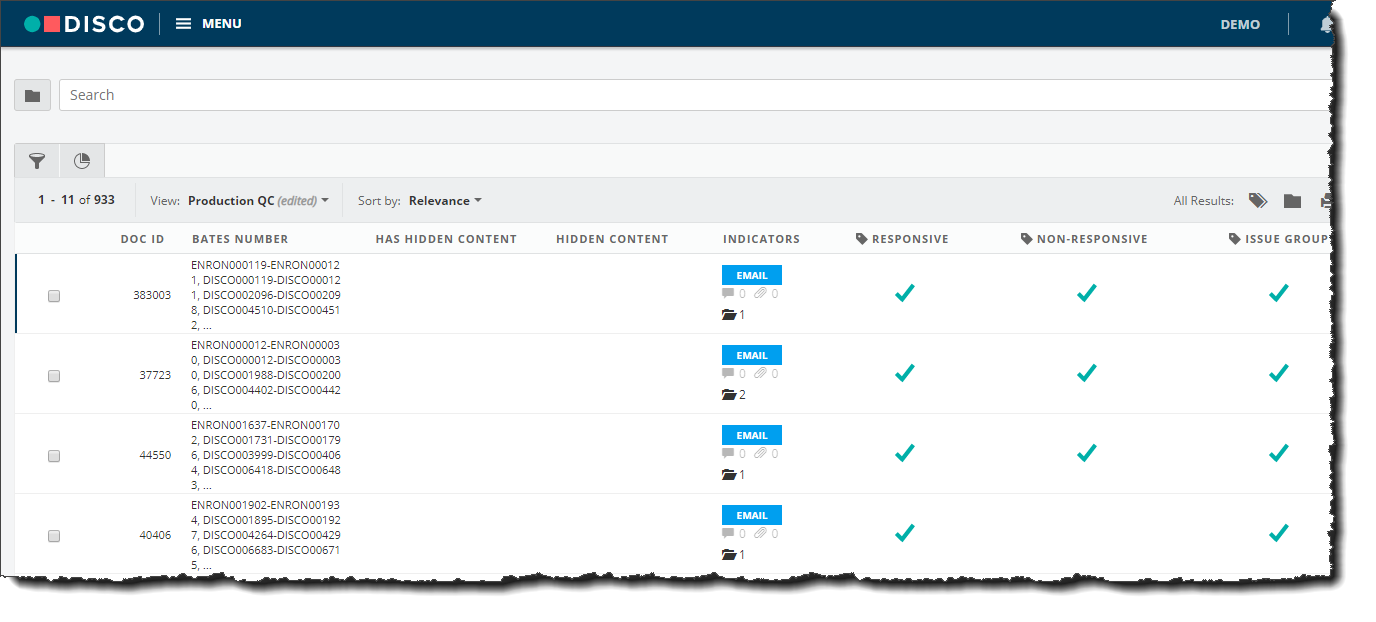
Task: Click Doc ID number 40406
Action: 155,536
